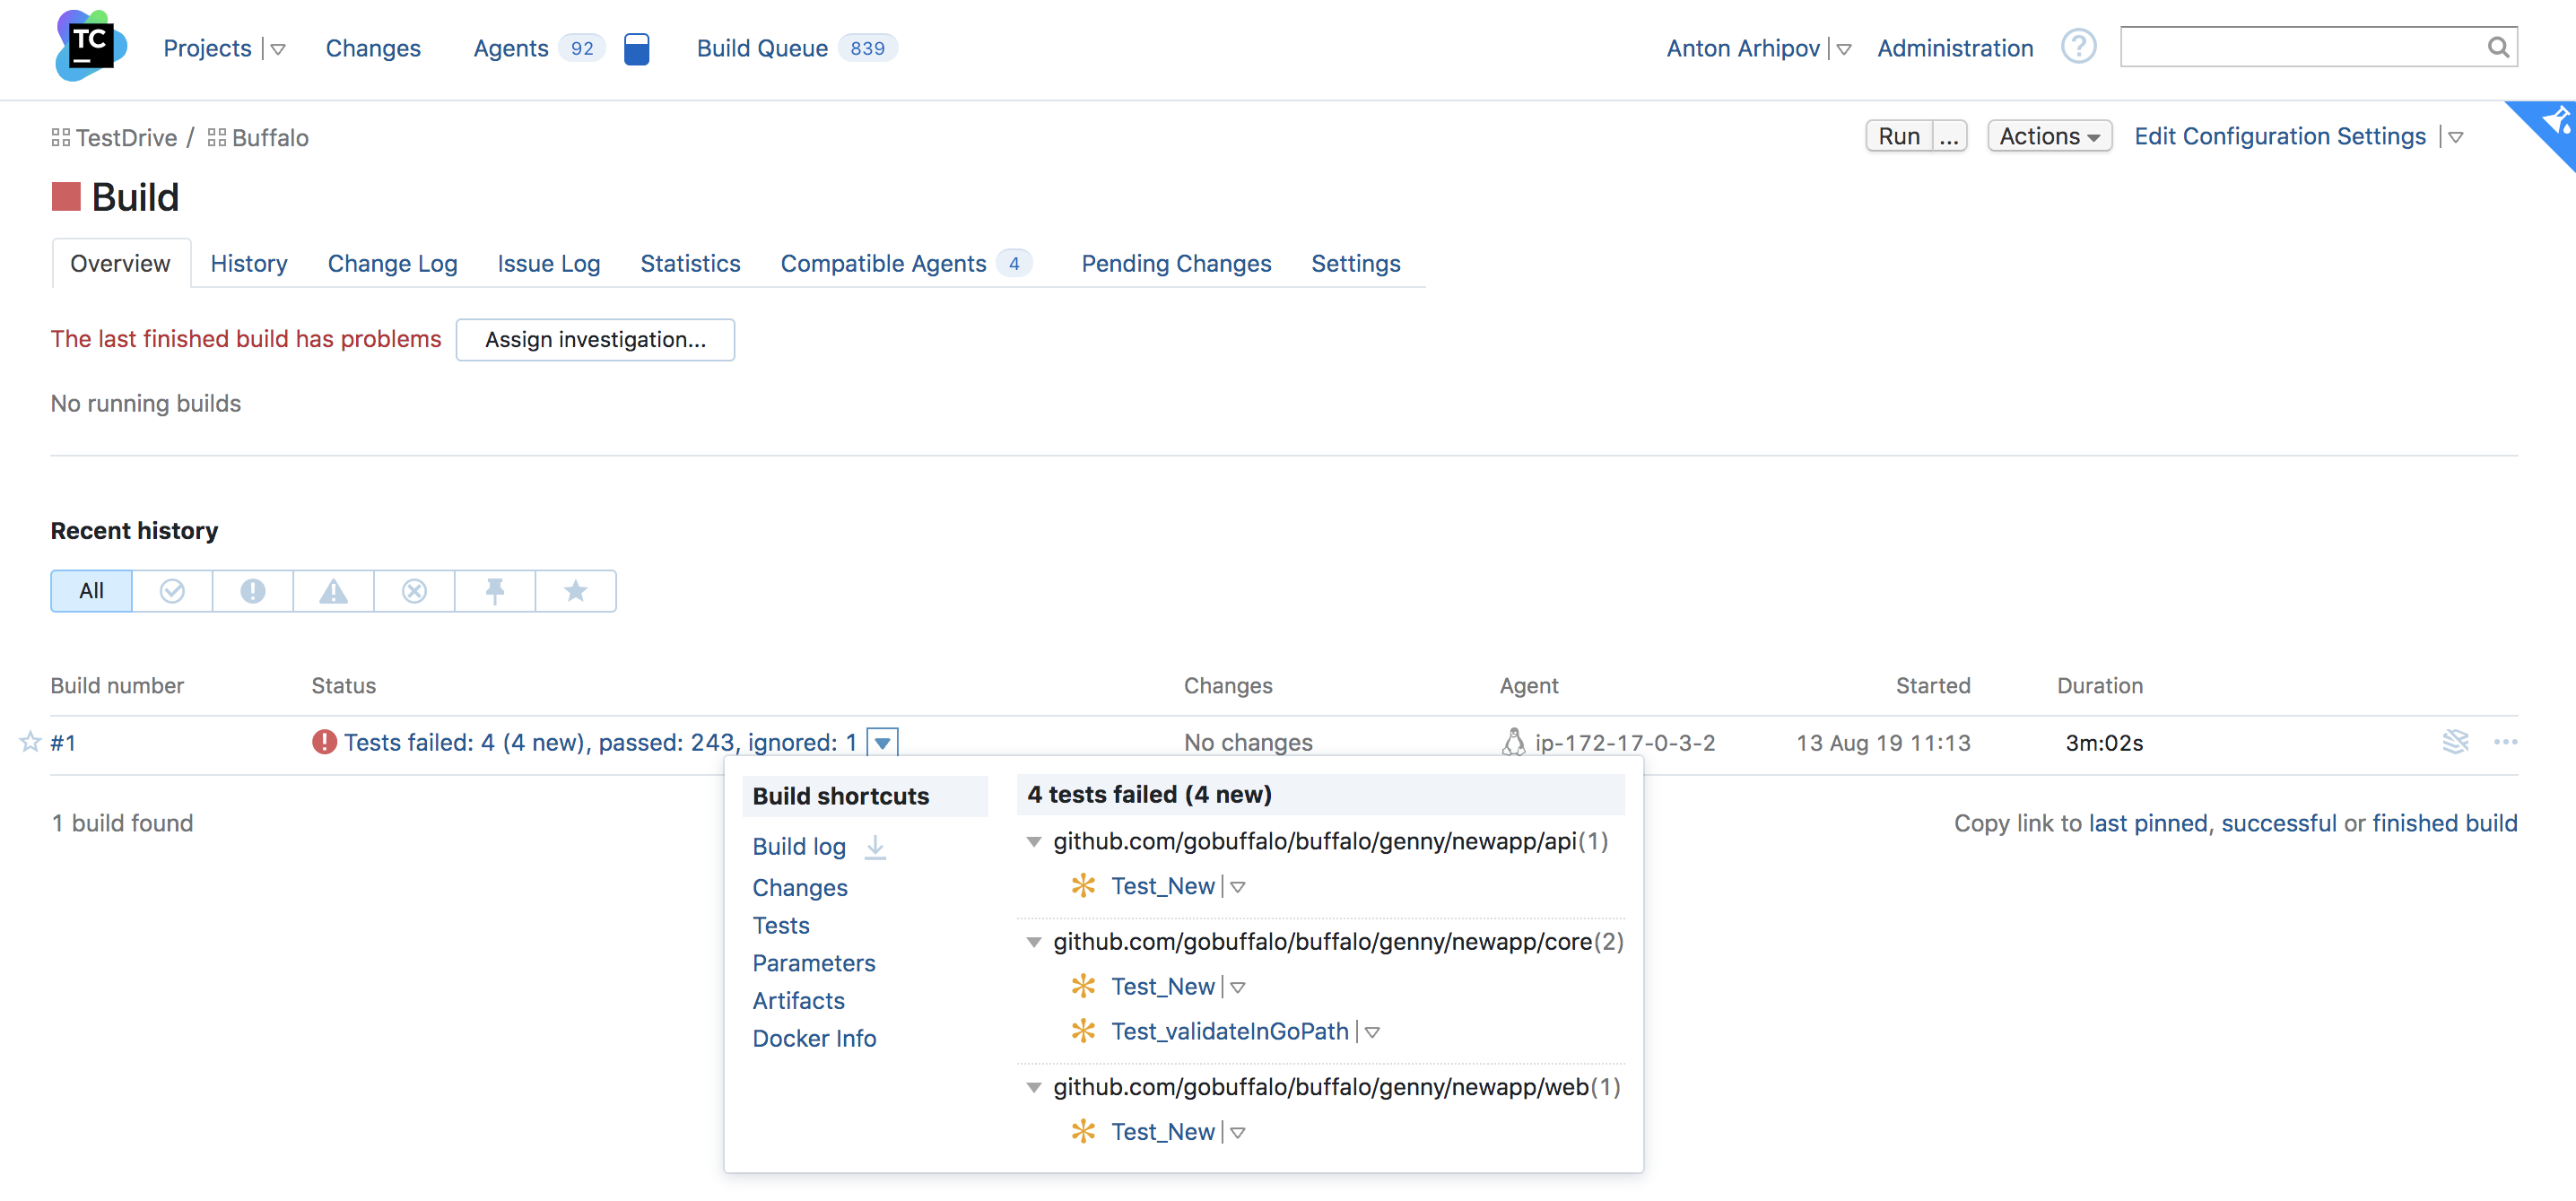Image resolution: width=2576 pixels, height=1201 pixels.
Task: Click the download icon next to Build log
Action: click(x=874, y=848)
